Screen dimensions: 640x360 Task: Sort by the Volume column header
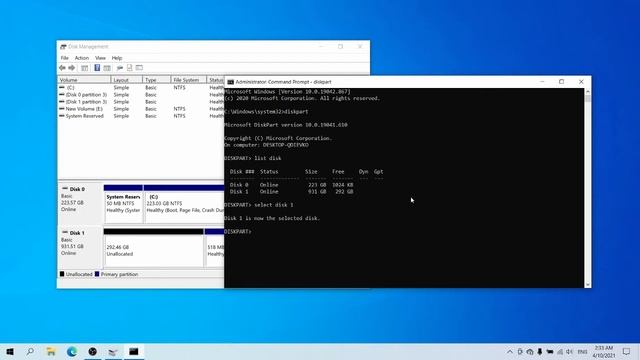point(84,80)
